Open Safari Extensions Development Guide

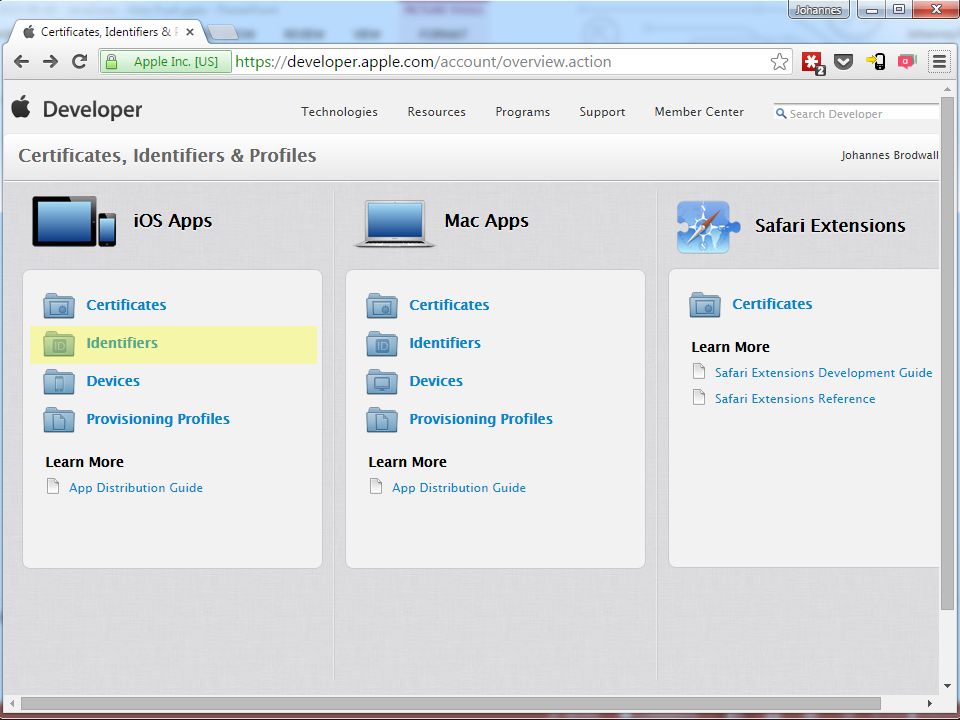click(823, 372)
